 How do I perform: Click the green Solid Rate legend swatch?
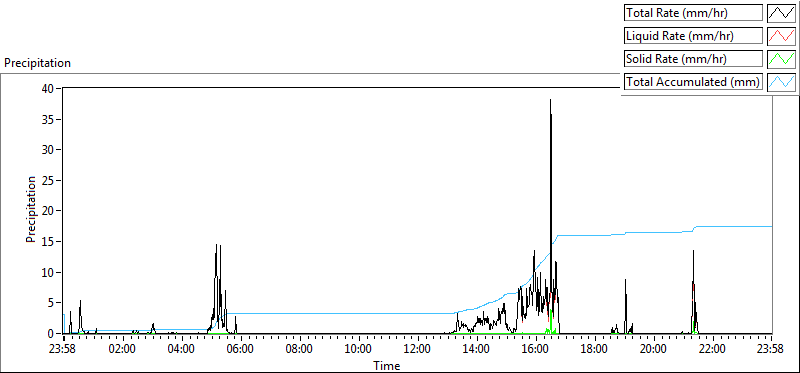click(781, 59)
